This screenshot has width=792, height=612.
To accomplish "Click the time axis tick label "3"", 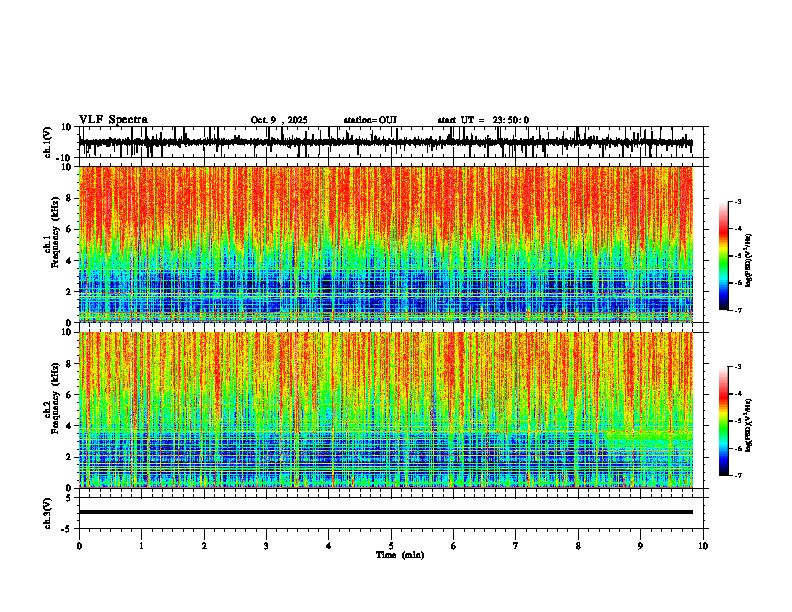I will pos(266,546).
